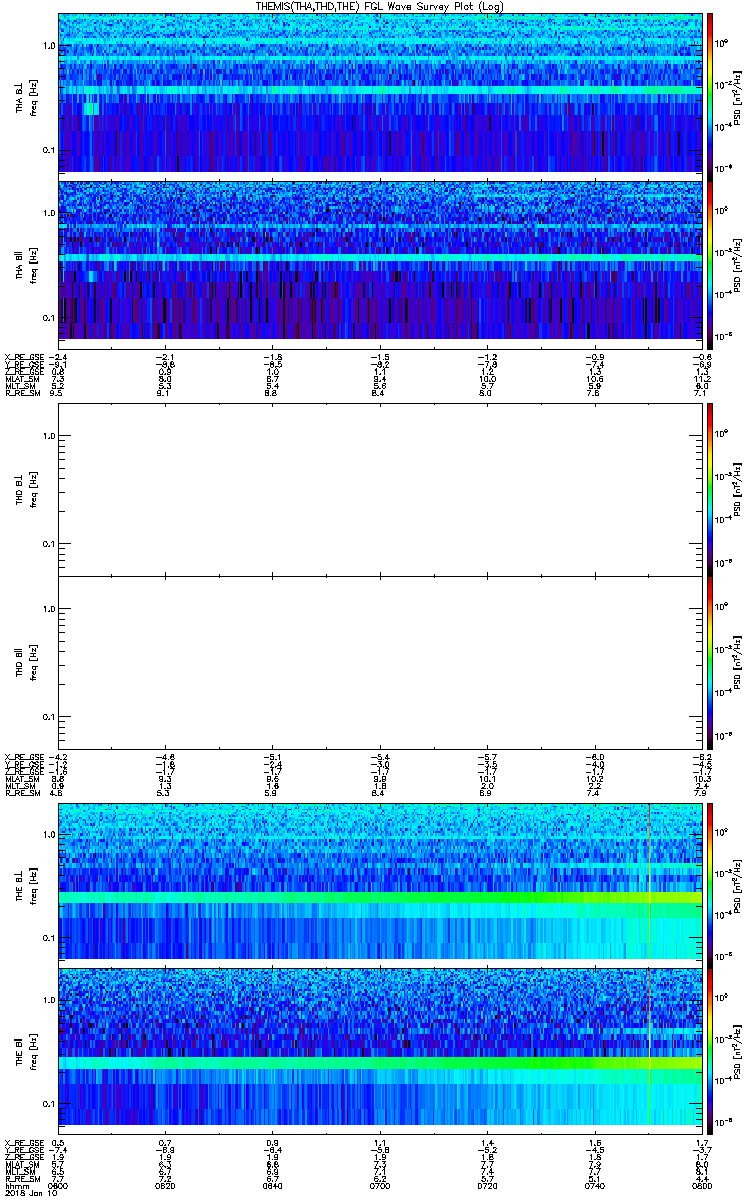This screenshot has width=750, height=1200.
Task: Click the 0.1 frequency tick on THE B-parallel axis
Action: point(48,1103)
